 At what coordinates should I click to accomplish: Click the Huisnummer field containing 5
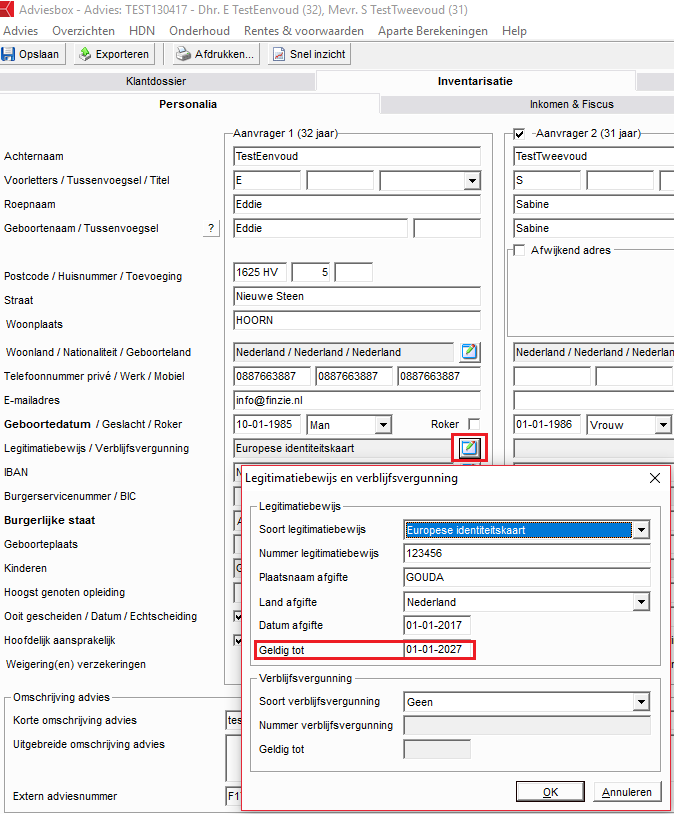[311, 272]
